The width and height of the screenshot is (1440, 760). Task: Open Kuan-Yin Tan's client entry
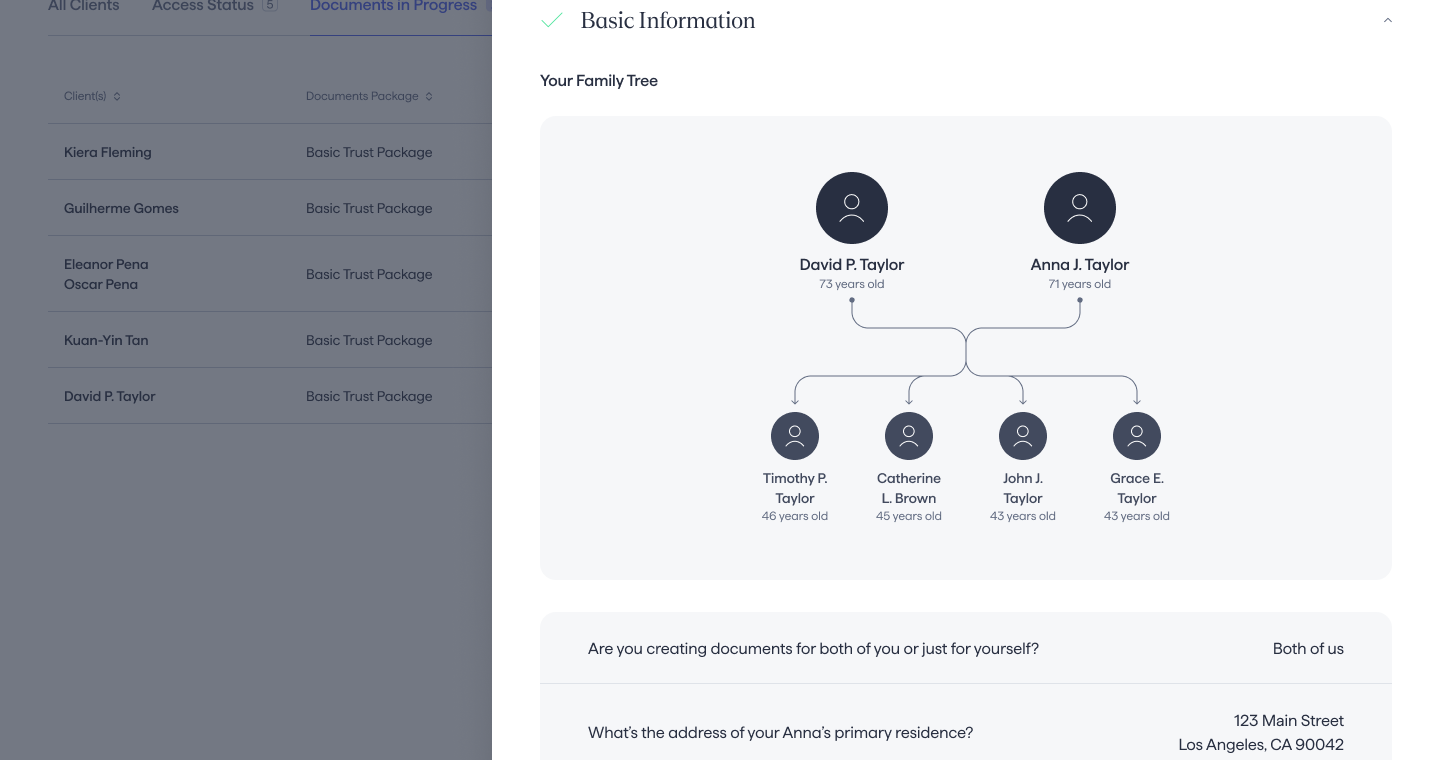coord(106,340)
